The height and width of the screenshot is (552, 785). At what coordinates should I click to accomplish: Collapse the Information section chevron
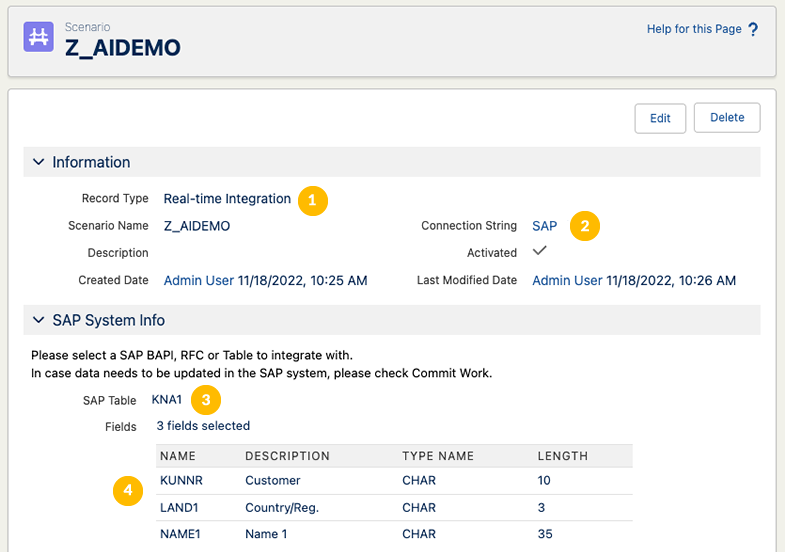(39, 162)
